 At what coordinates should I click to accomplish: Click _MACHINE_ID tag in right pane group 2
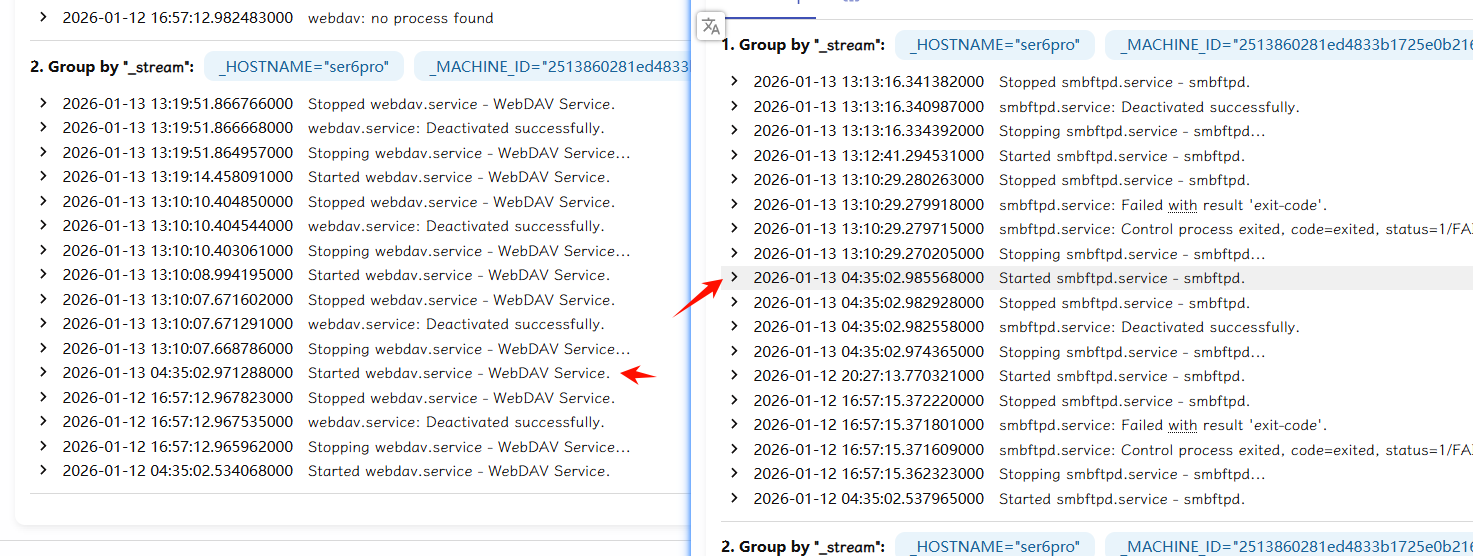(1289, 546)
